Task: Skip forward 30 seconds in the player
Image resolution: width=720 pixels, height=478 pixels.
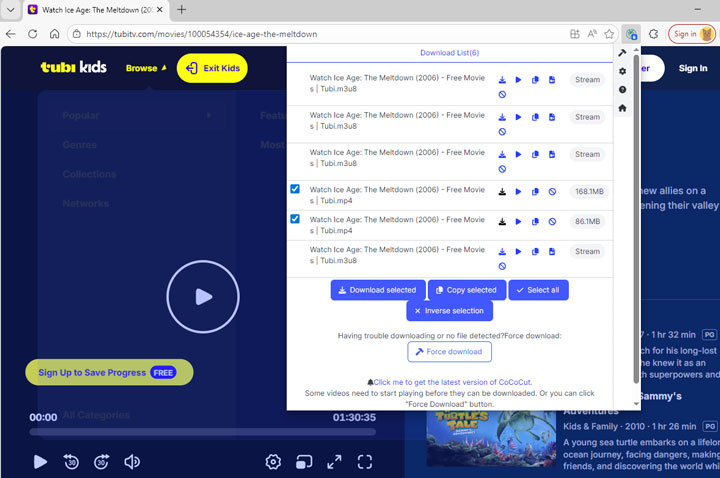Action: tap(101, 462)
